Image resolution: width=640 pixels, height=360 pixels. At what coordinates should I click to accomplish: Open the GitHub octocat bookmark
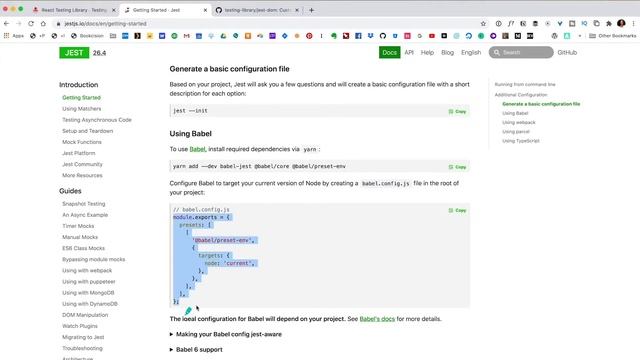click(x=382, y=36)
